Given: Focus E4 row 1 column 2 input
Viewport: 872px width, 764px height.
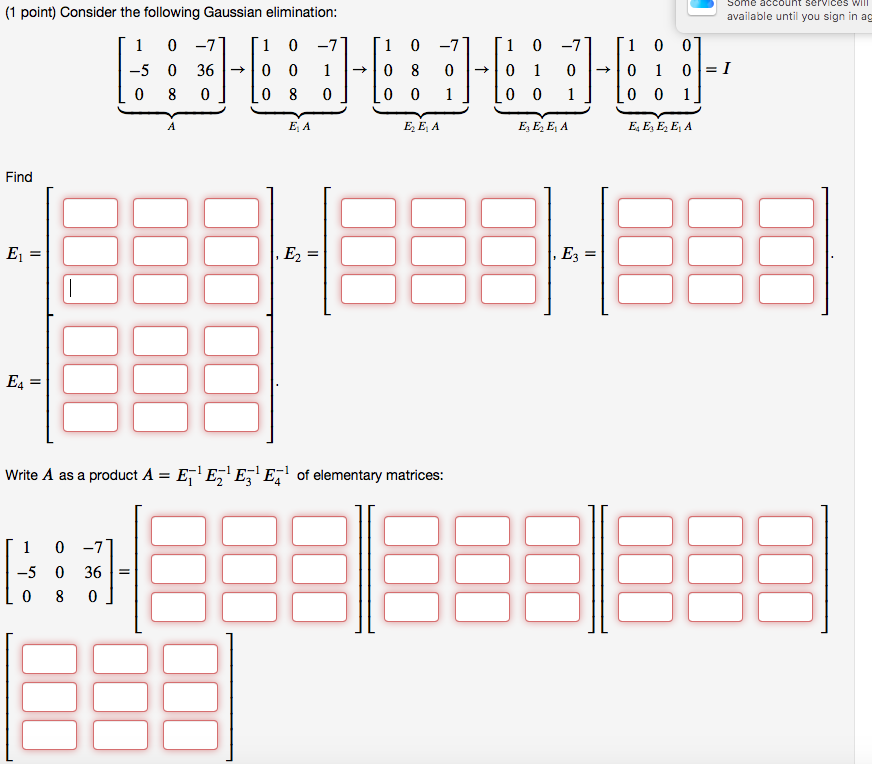Looking at the screenshot, I should (x=161, y=341).
